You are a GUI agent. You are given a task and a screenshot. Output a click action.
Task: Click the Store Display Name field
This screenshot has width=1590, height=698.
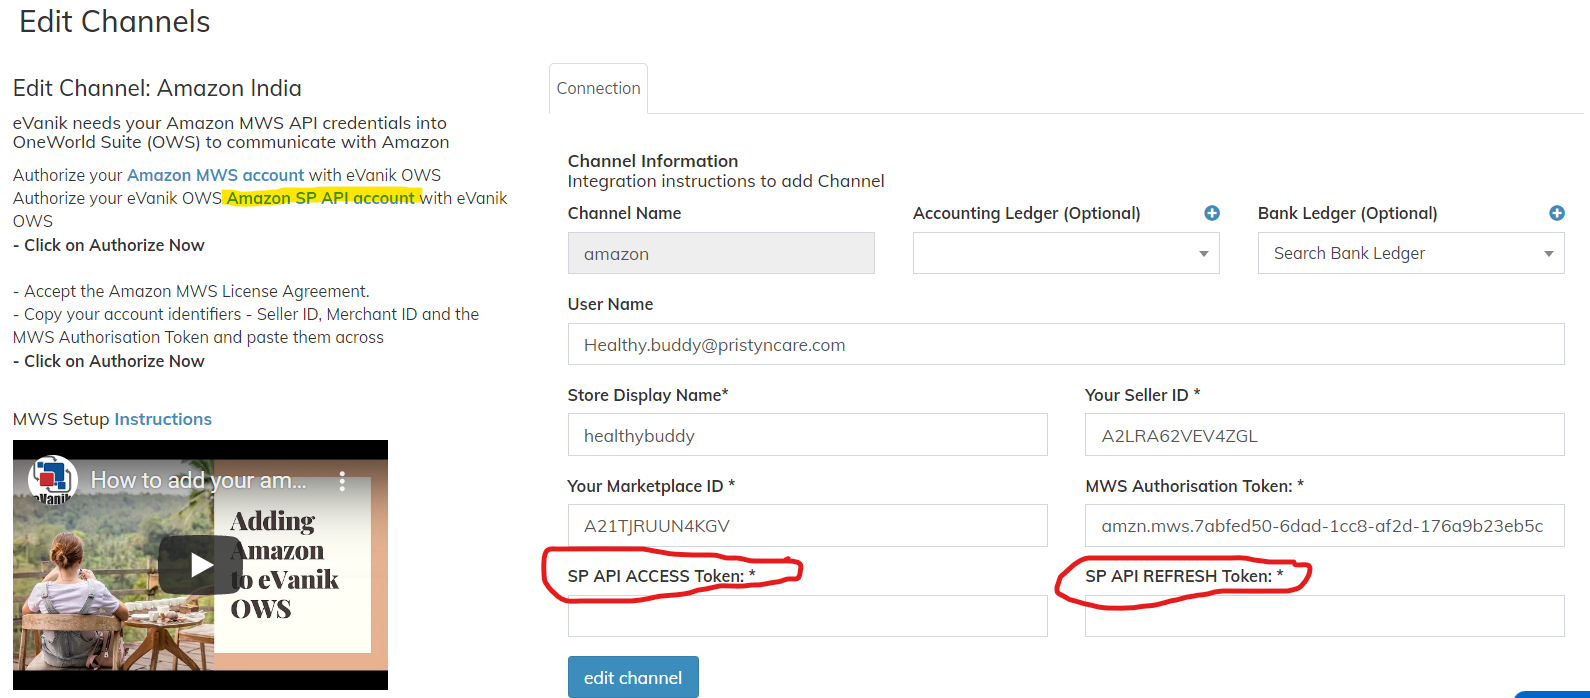click(x=808, y=435)
